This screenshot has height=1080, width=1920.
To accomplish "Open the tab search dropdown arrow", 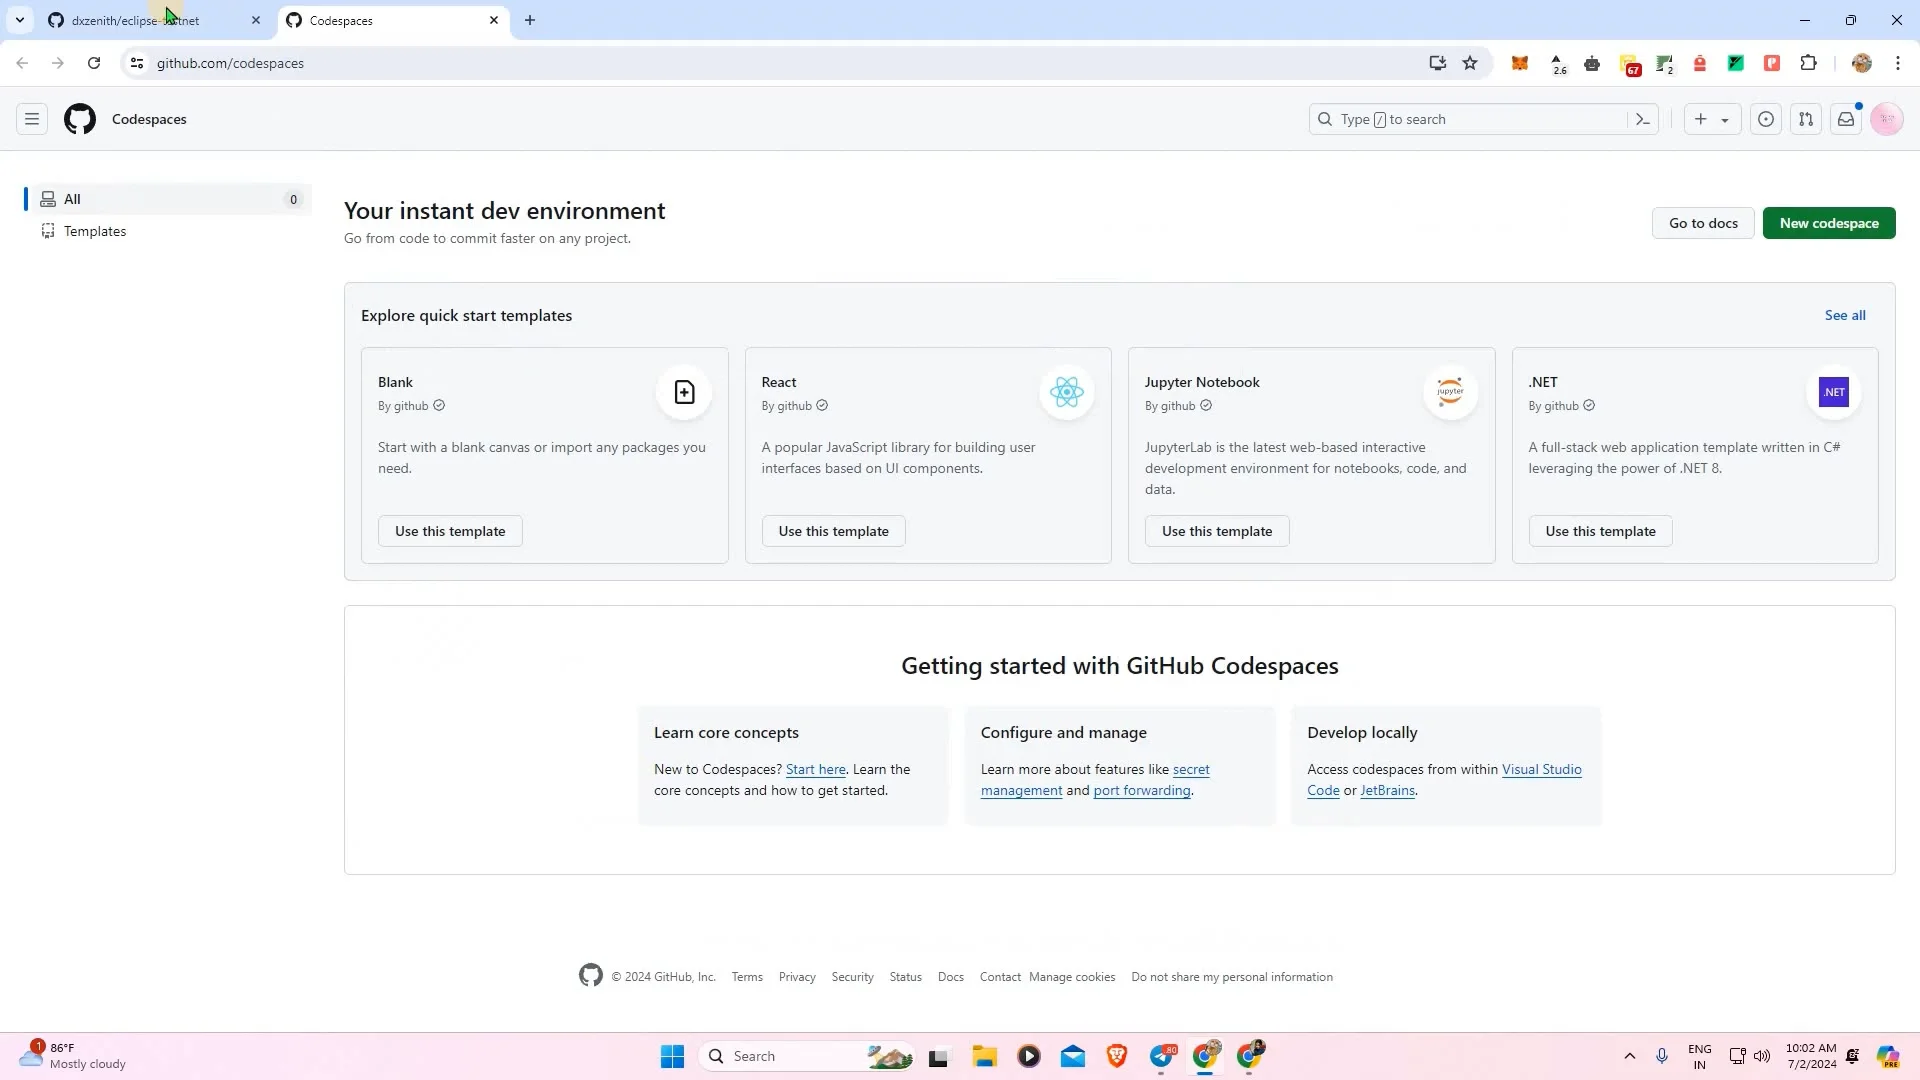I will pos(19,20).
